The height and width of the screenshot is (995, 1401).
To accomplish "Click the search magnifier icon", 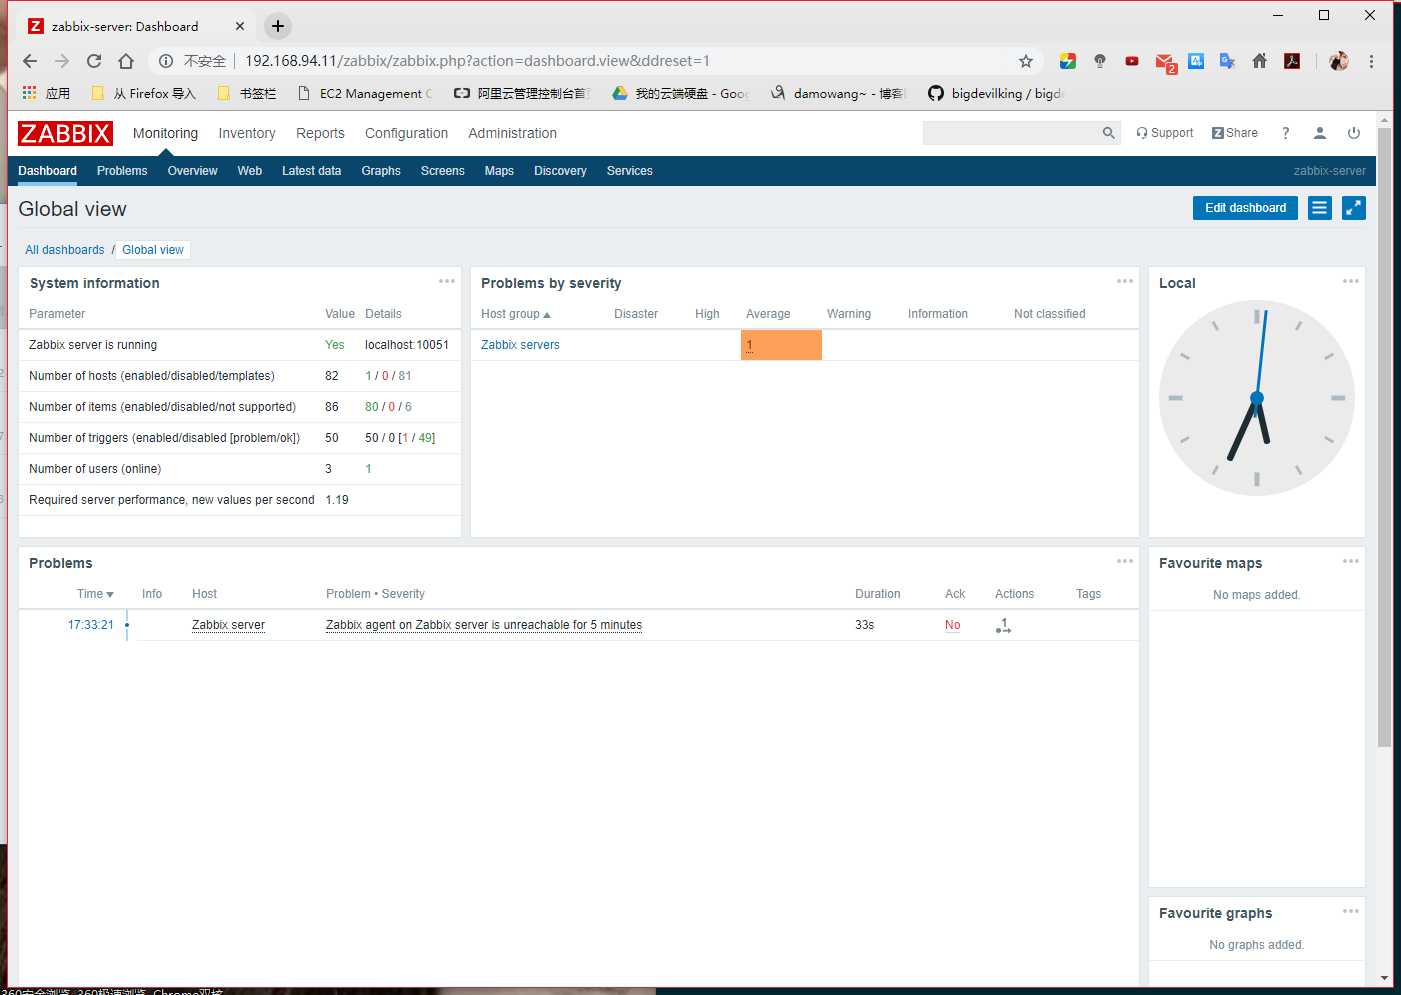I will click(1108, 133).
